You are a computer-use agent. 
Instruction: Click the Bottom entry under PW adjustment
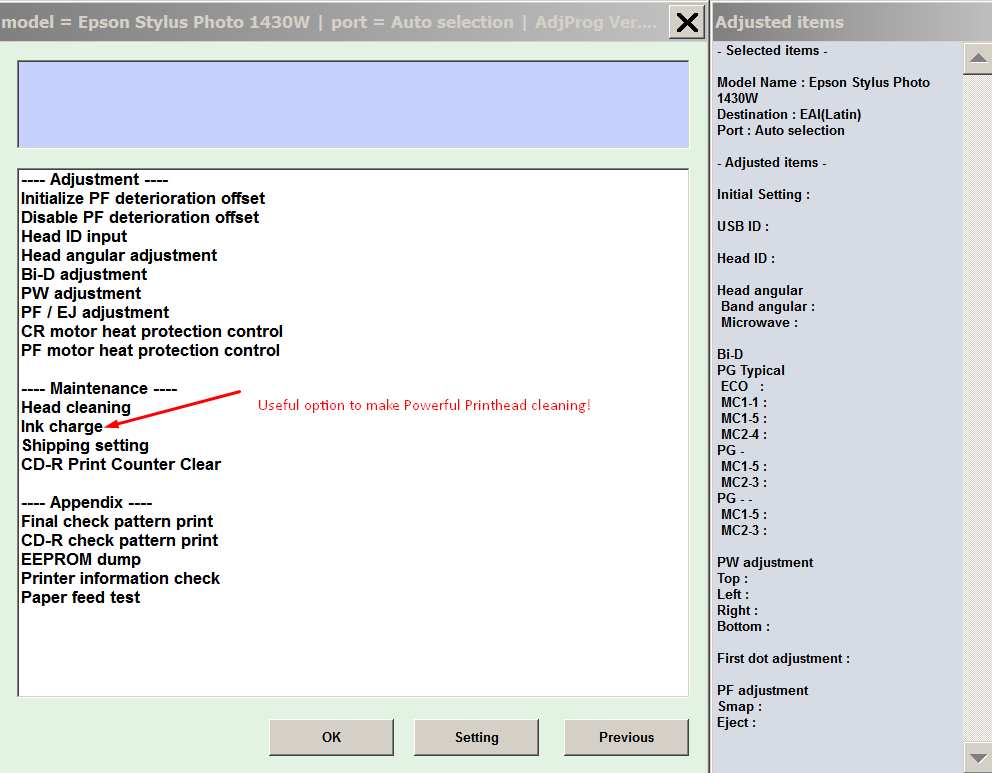click(743, 627)
